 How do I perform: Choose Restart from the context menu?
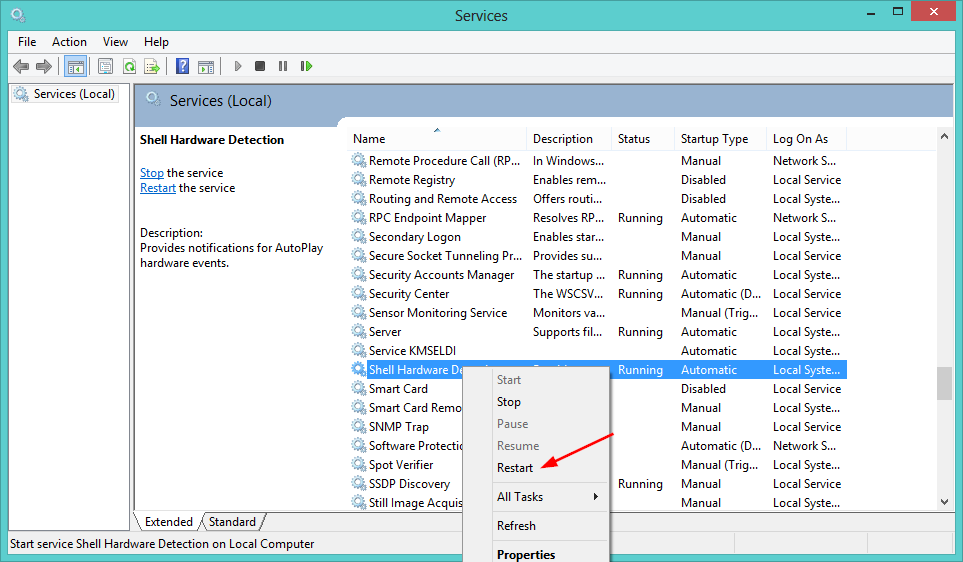click(515, 468)
